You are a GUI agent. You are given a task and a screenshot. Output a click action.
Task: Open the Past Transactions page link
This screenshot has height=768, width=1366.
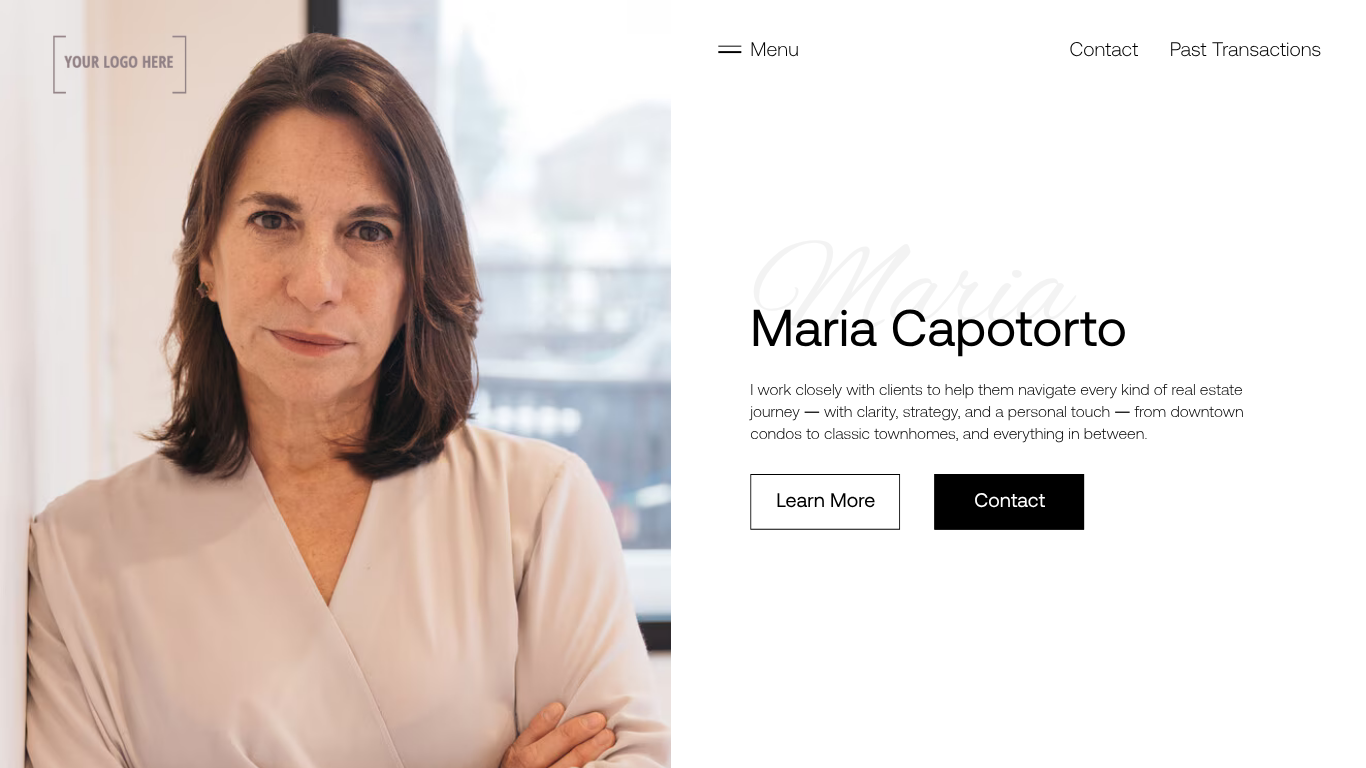point(1245,50)
